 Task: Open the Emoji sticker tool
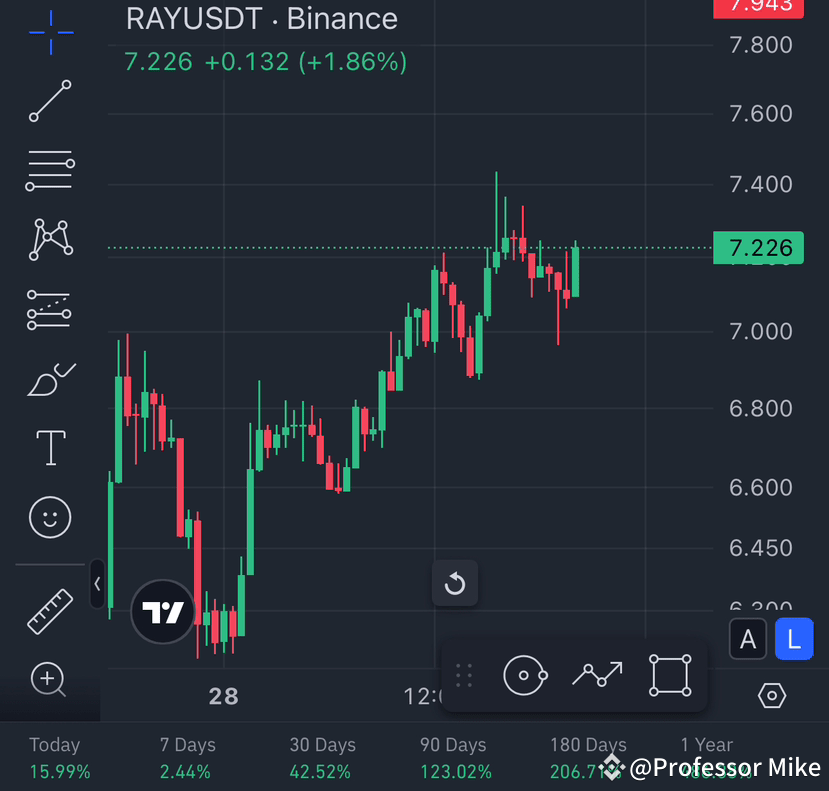pyautogui.click(x=50, y=517)
